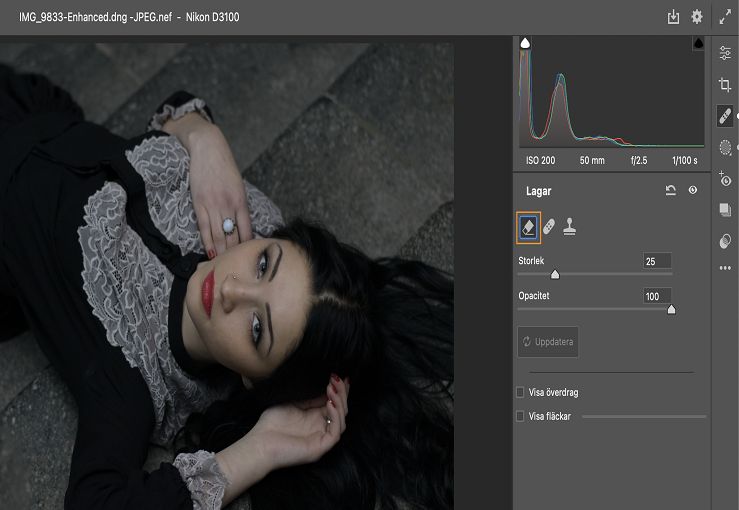Screen dimensions: 739x510
Task: Select the content-aware eraser tool
Action: [528, 228]
